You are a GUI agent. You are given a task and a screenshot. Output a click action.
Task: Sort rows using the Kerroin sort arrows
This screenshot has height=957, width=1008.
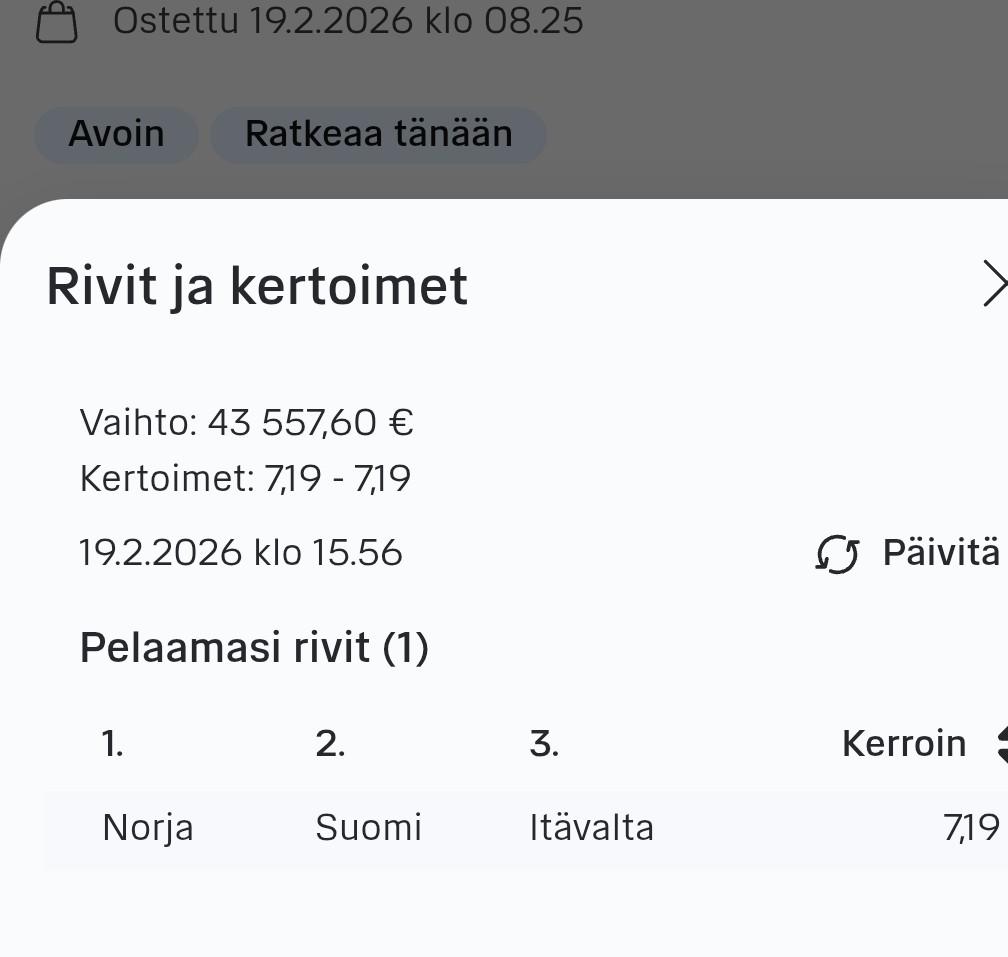click(x=1001, y=744)
